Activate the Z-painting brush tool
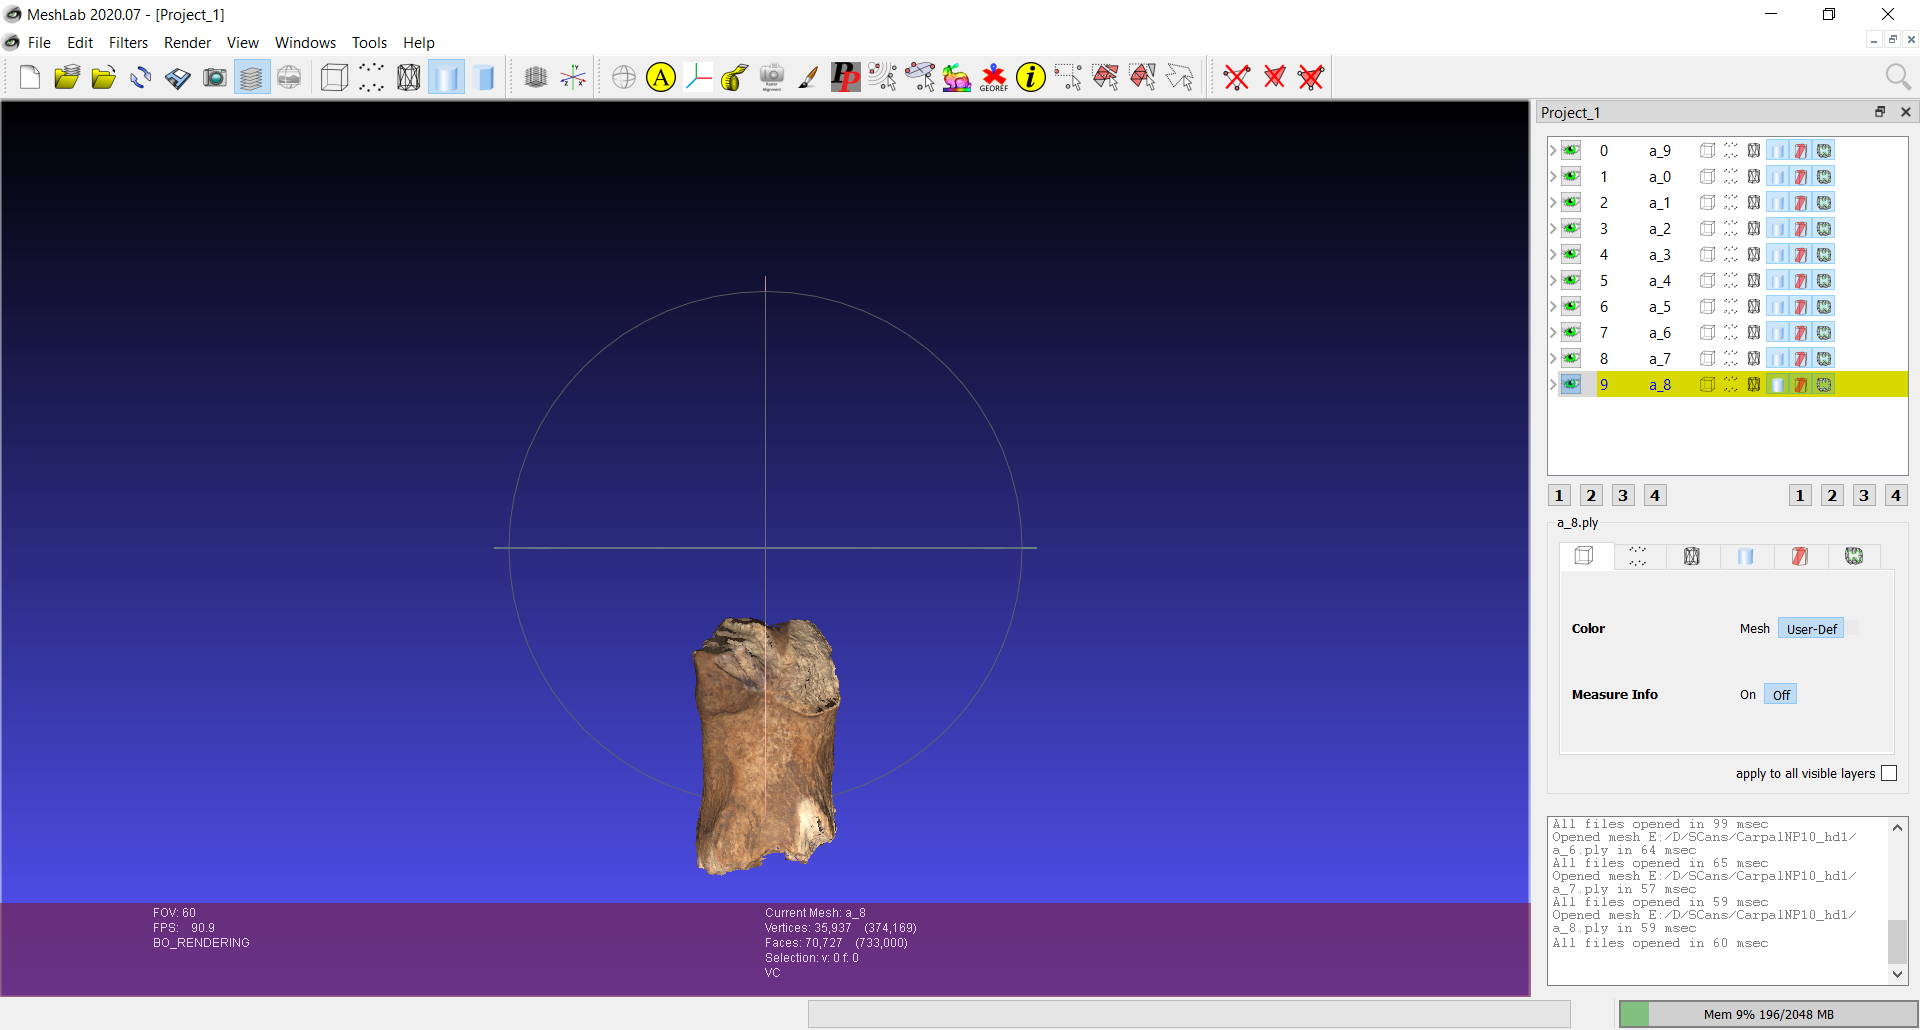 808,77
